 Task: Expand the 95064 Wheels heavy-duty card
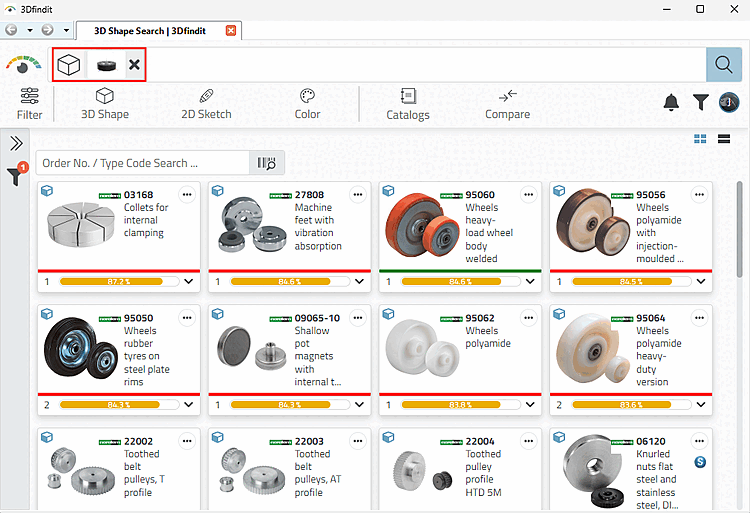click(701, 405)
